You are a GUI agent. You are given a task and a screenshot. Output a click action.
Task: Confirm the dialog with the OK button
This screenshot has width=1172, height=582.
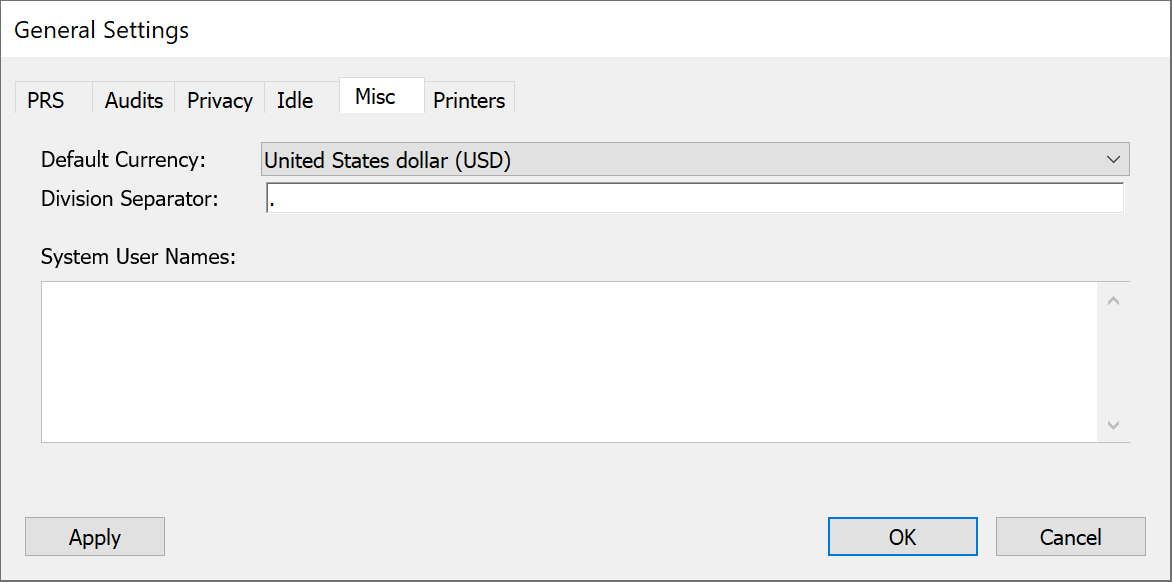(902, 536)
